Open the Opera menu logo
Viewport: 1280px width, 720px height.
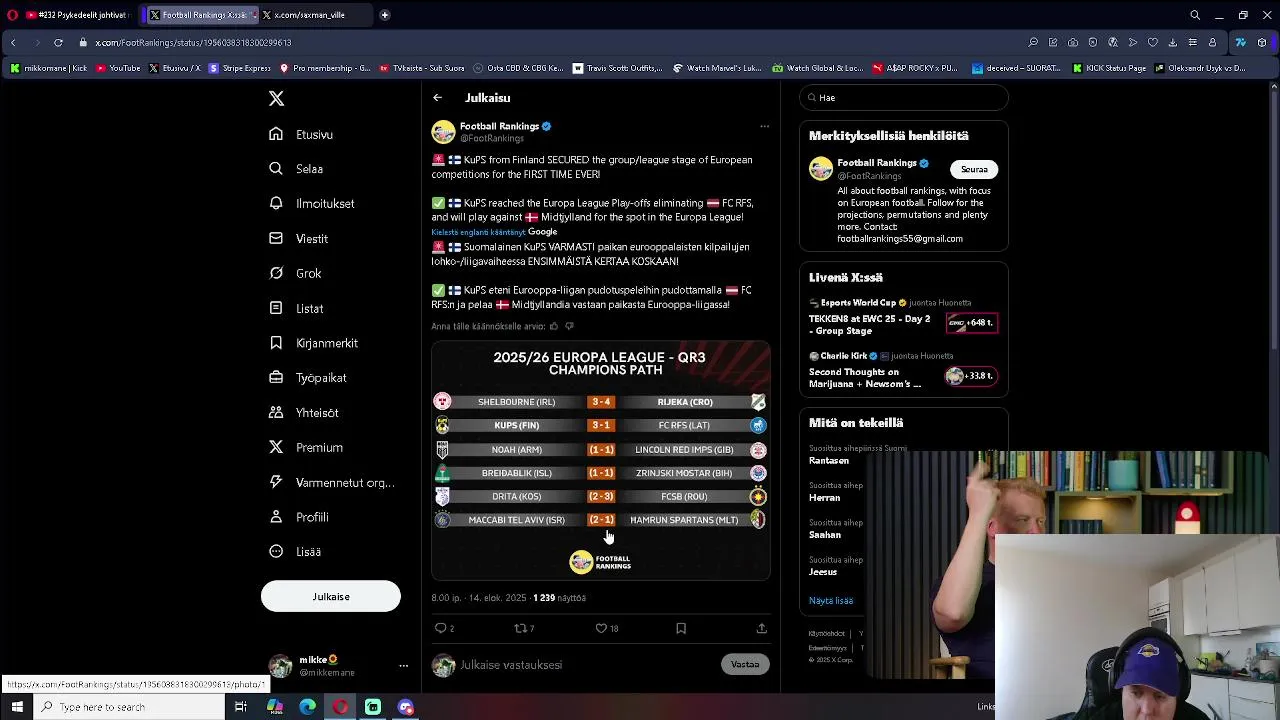click(x=13, y=15)
